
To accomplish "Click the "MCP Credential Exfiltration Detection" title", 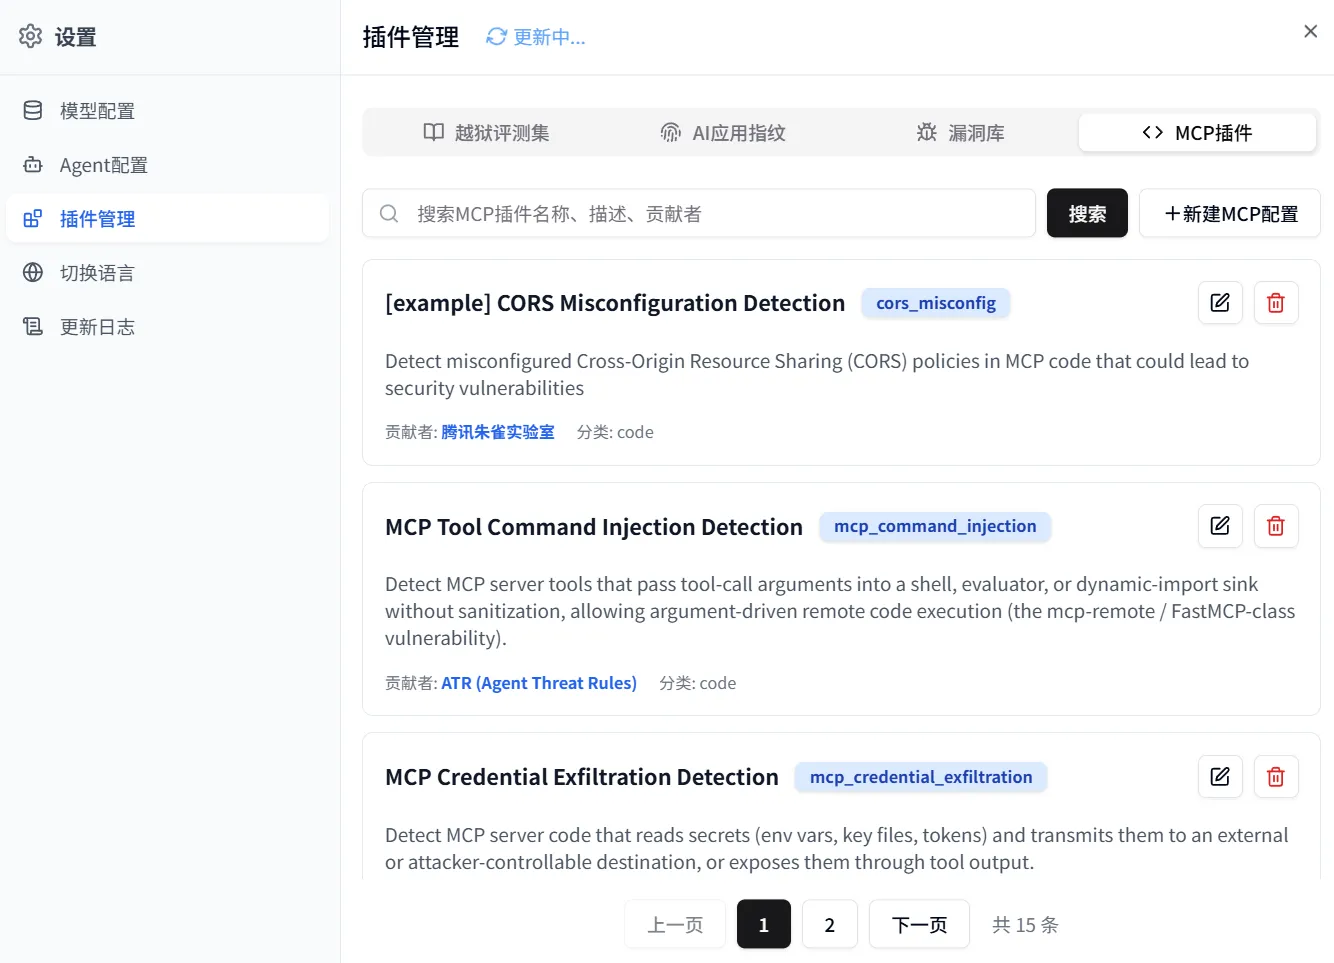I will 582,777.
